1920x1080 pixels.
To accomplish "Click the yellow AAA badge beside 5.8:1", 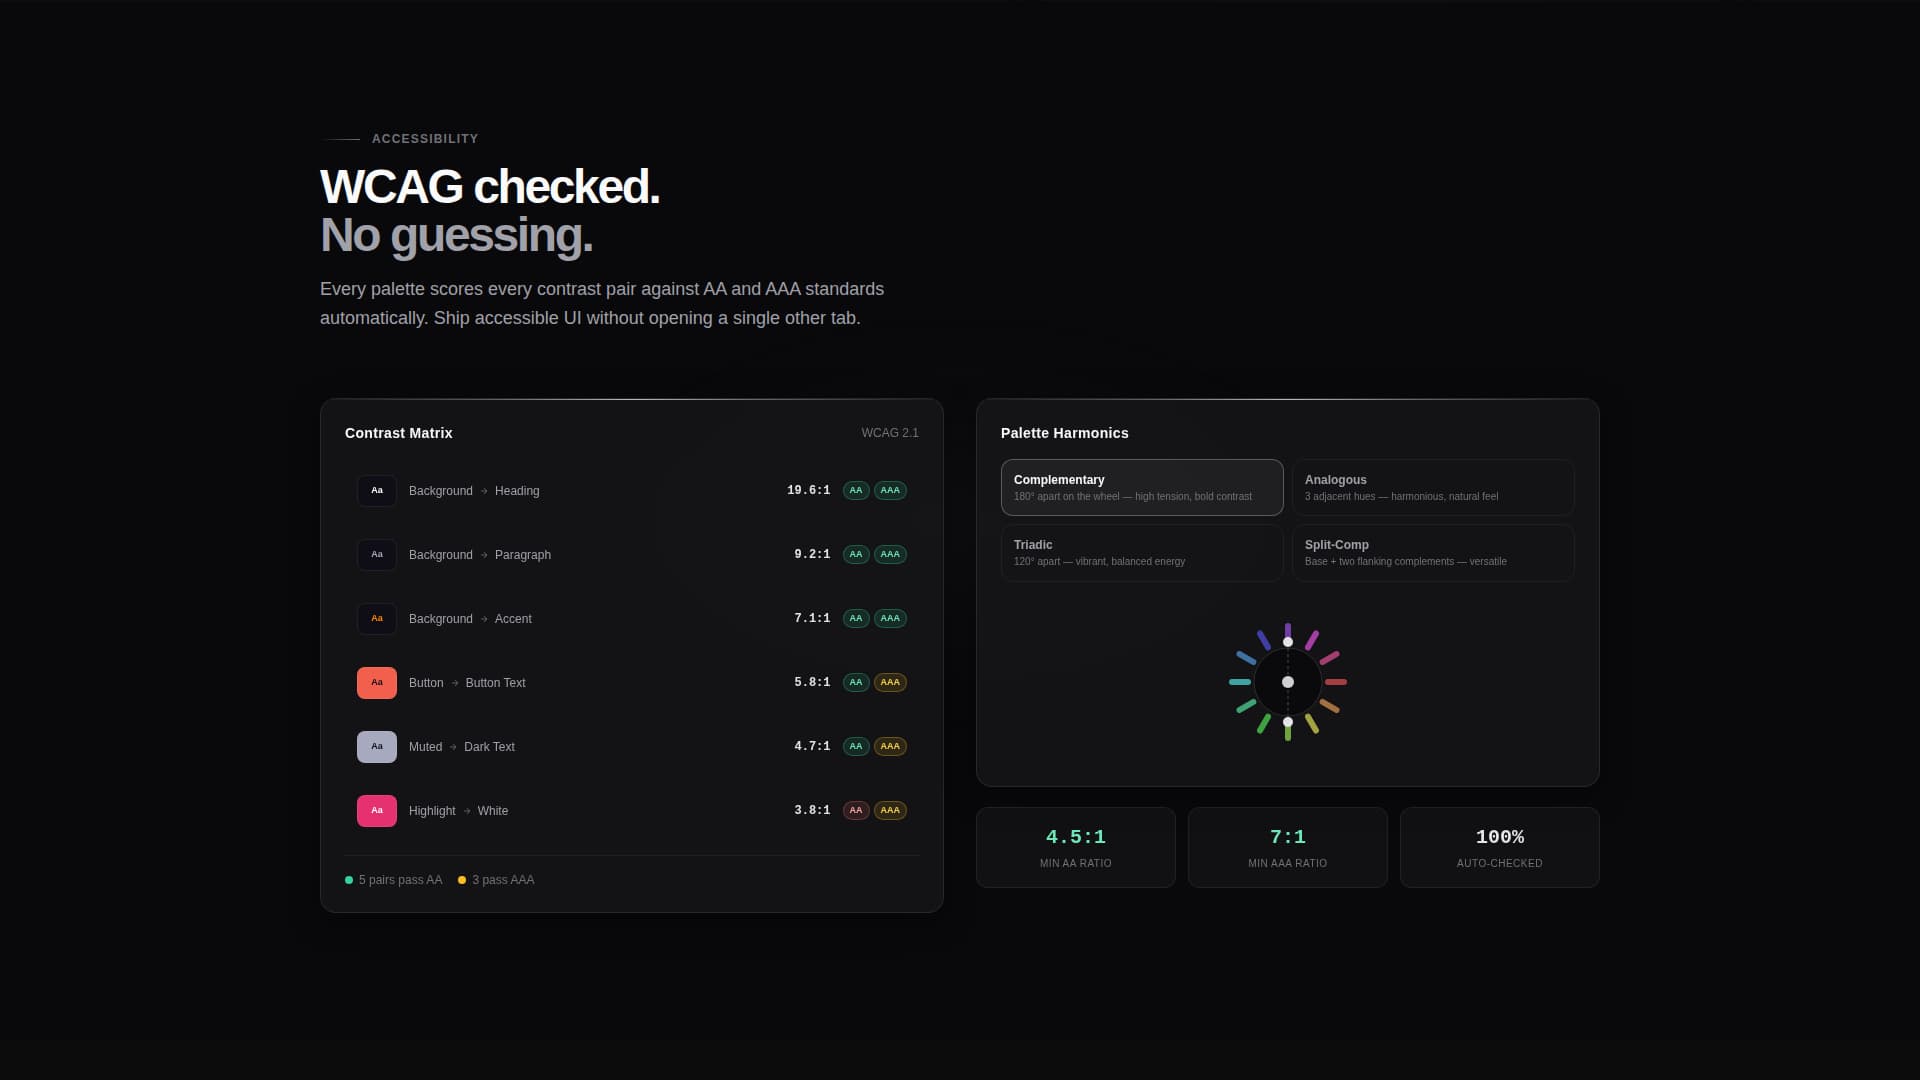I will tap(890, 683).
